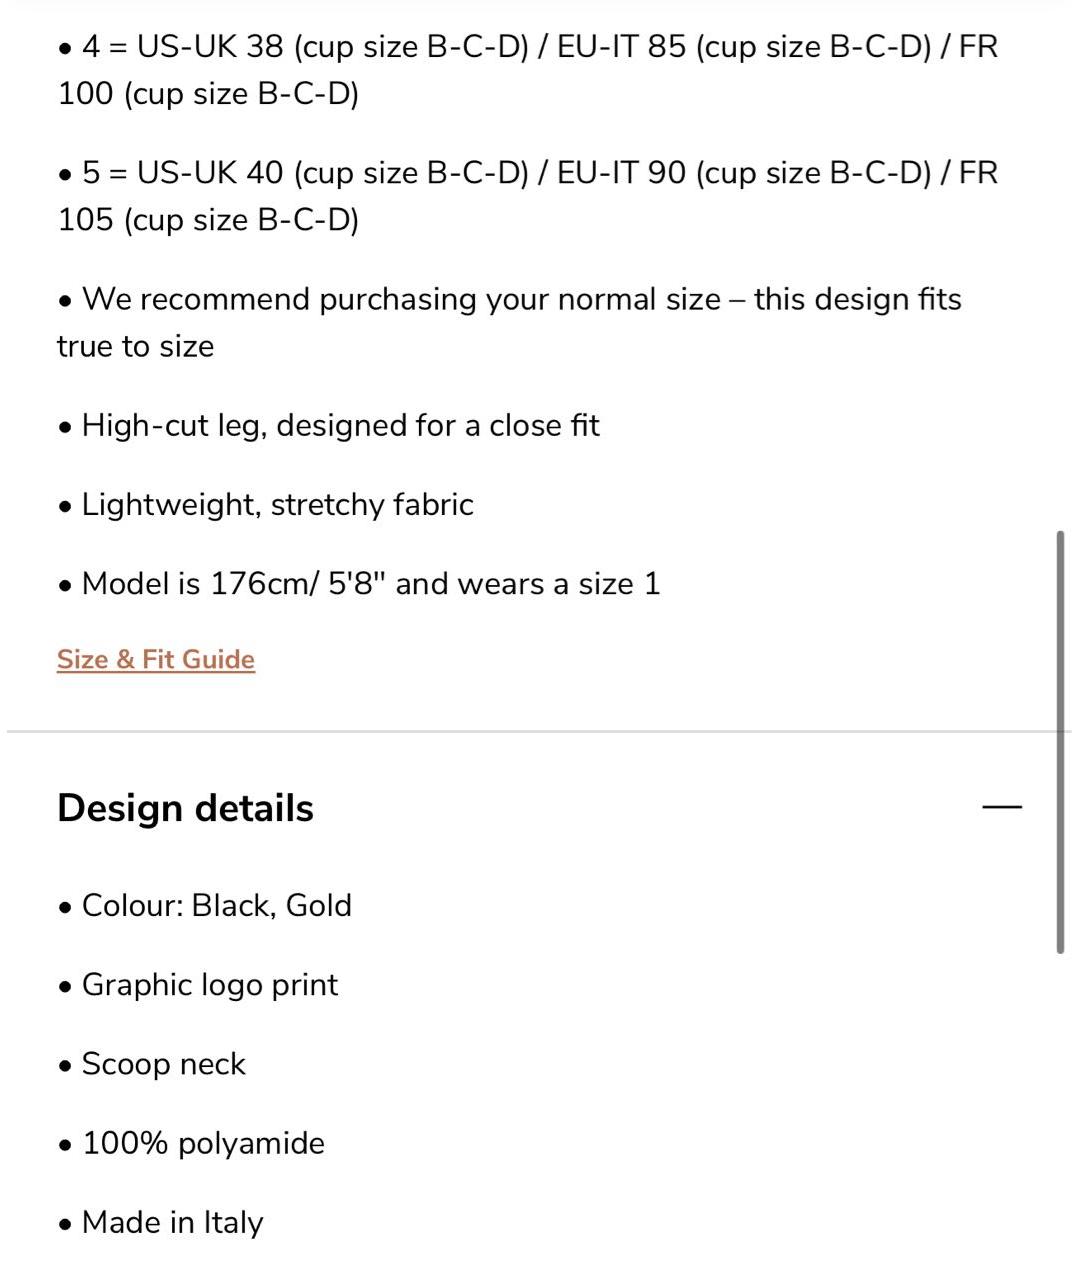Open the Size & Fit Guide link

pos(156,659)
